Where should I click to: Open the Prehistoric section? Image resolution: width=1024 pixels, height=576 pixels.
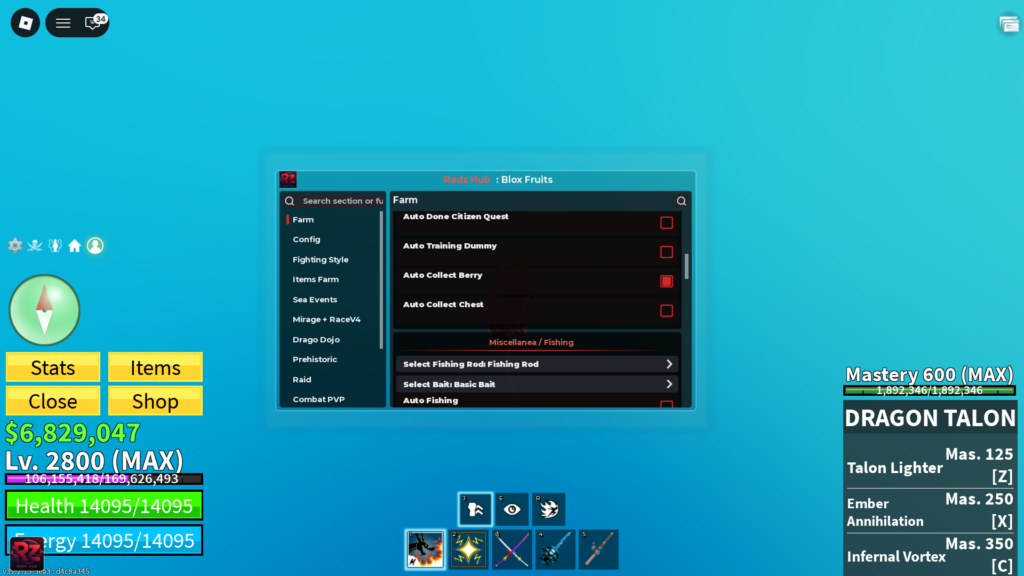pos(315,359)
